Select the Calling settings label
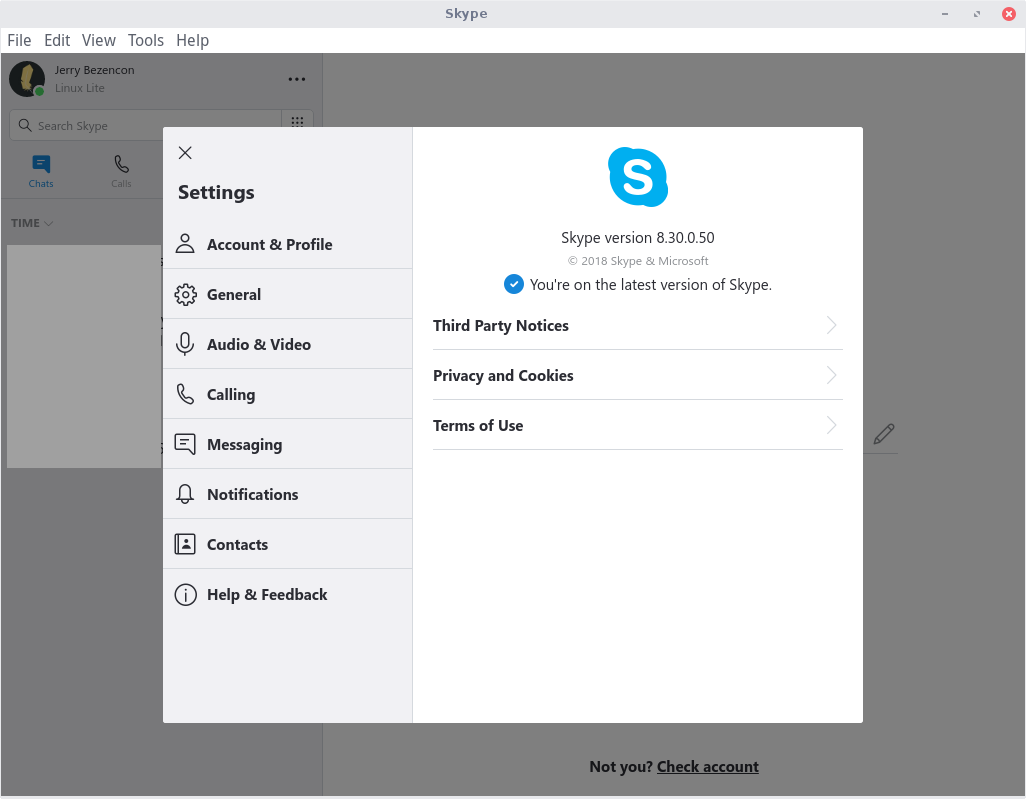The width and height of the screenshot is (1026, 799). pos(231,395)
